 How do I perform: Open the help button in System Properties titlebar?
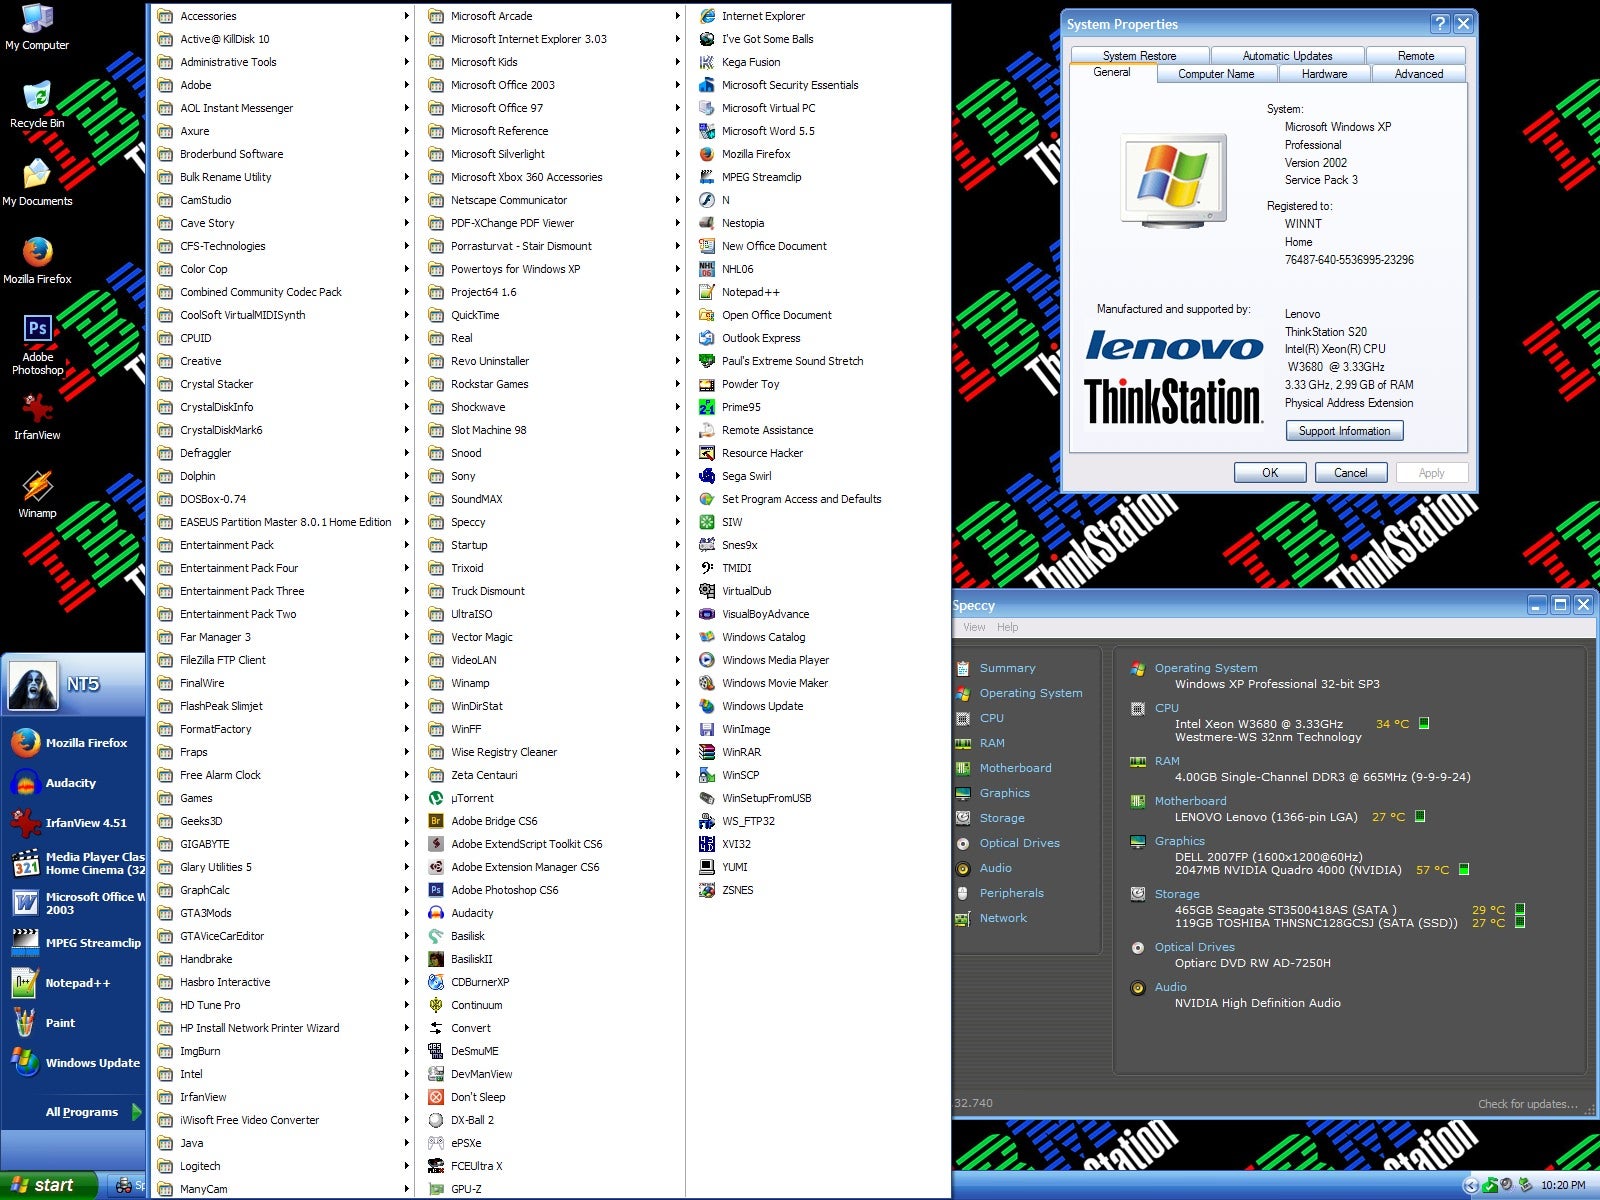[1439, 24]
